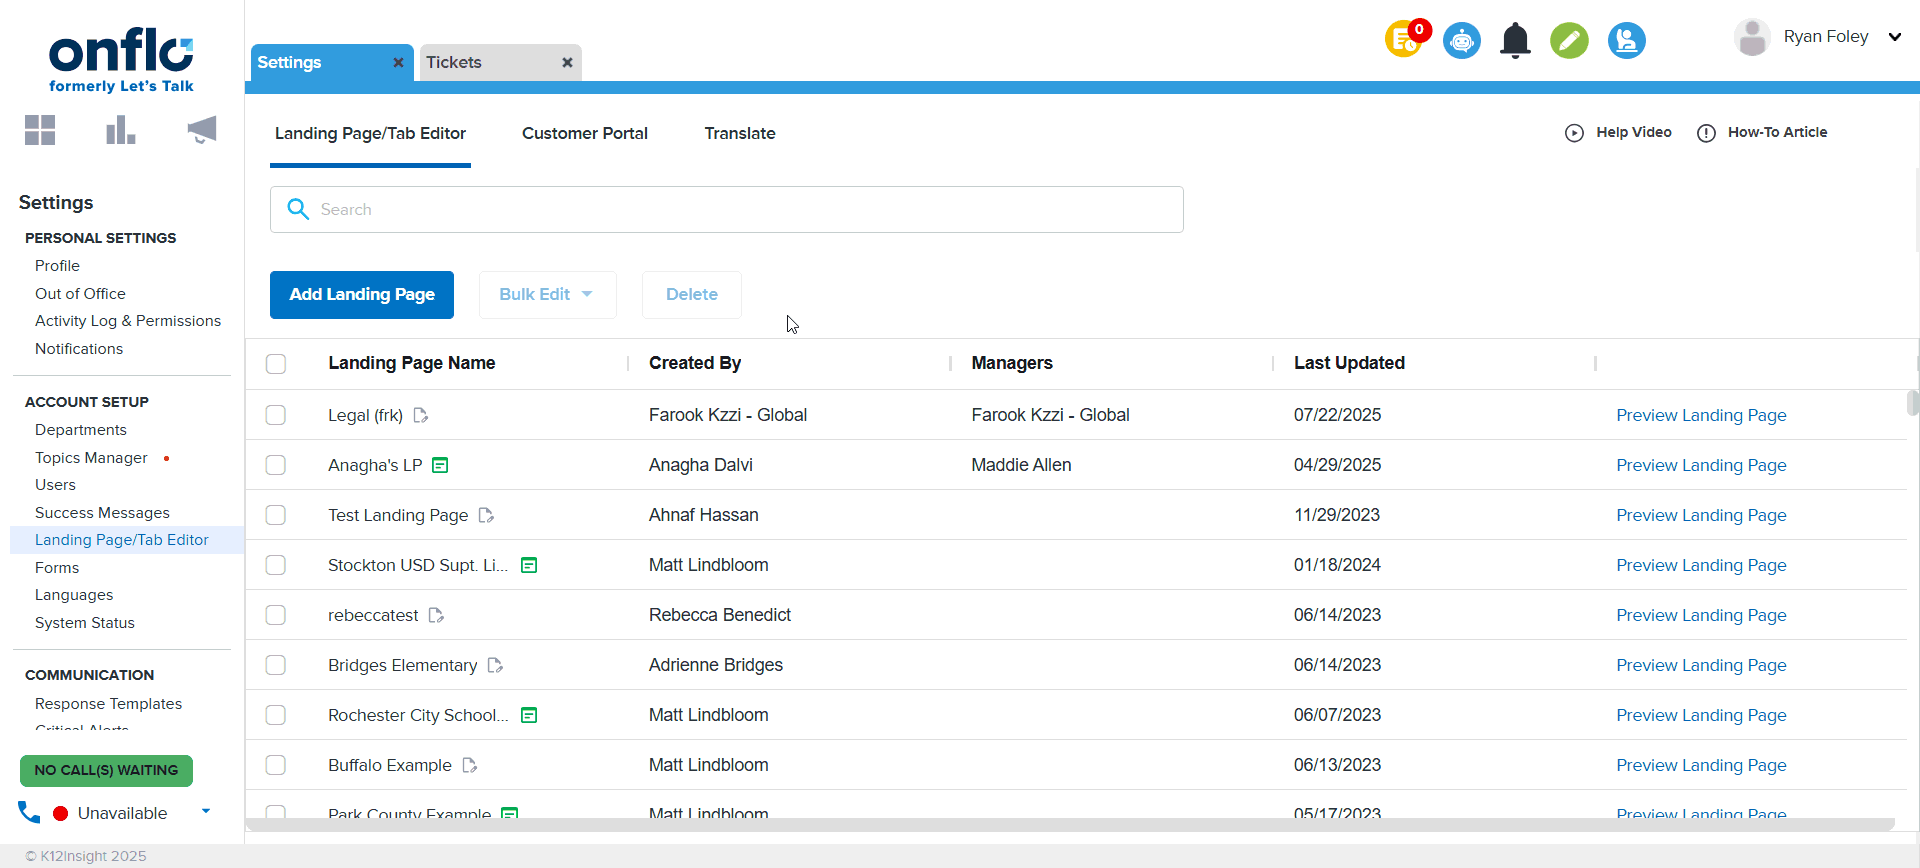This screenshot has width=1920, height=868.
Task: Switch to the Tickets tab
Action: pyautogui.click(x=454, y=63)
